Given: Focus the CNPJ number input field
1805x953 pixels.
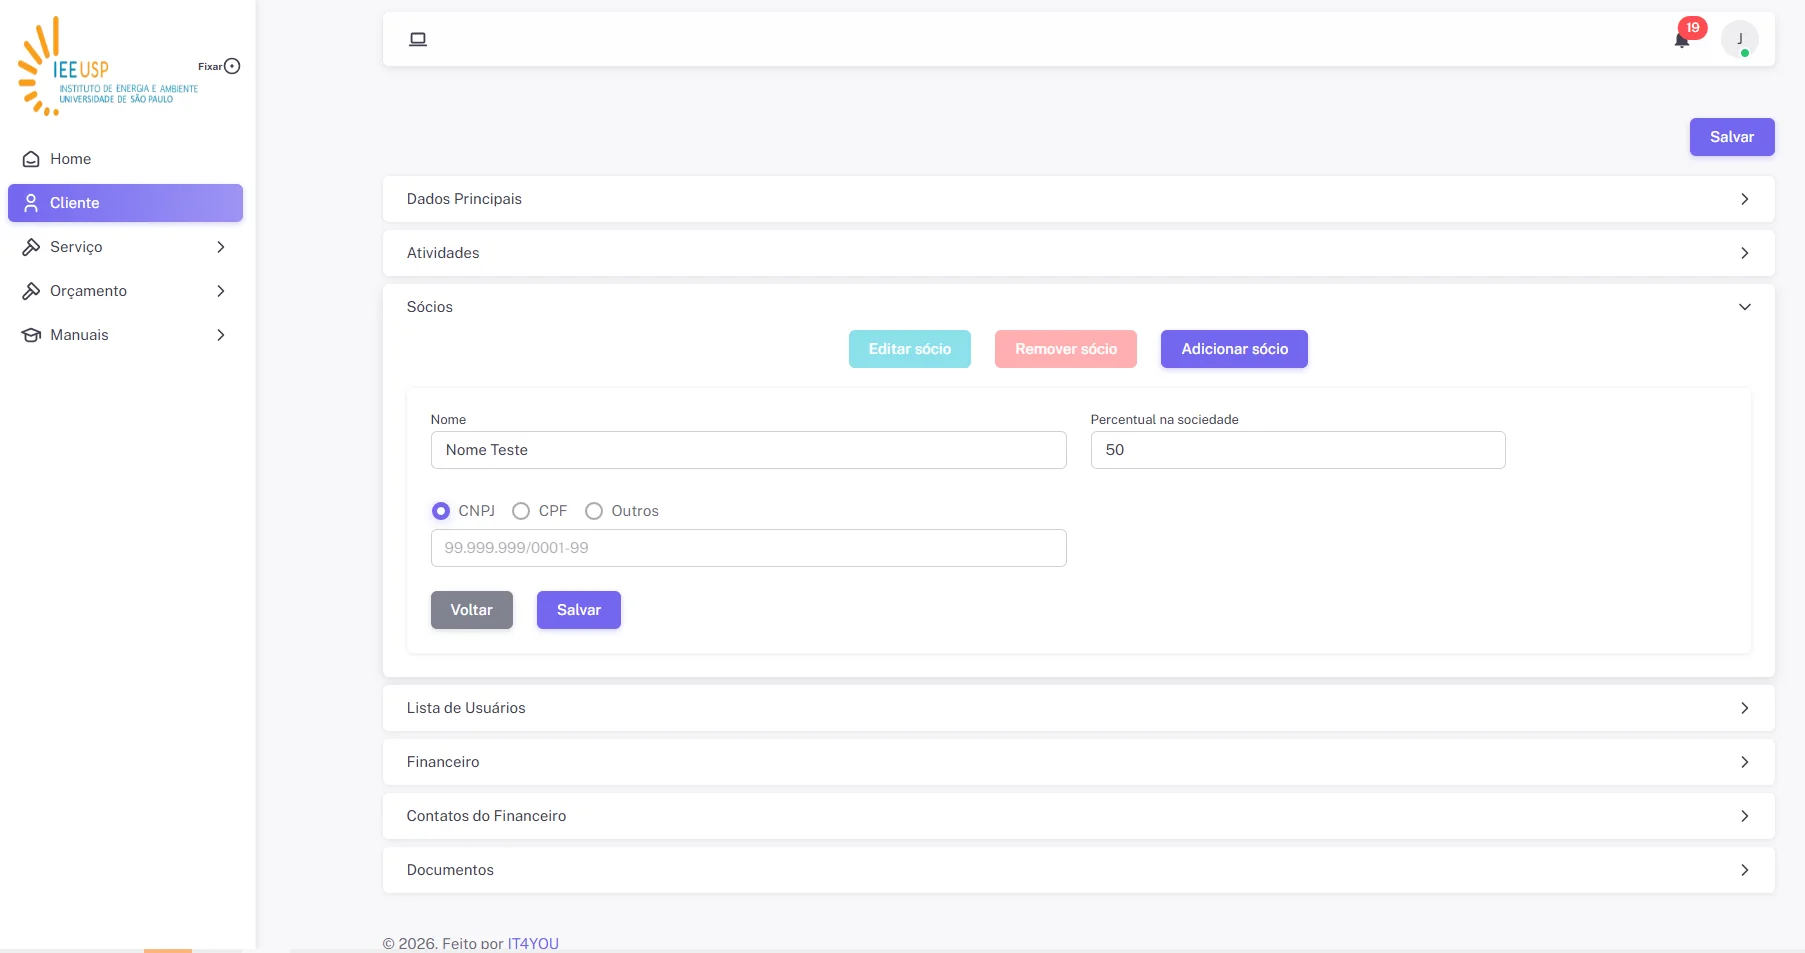Looking at the screenshot, I should [x=748, y=548].
